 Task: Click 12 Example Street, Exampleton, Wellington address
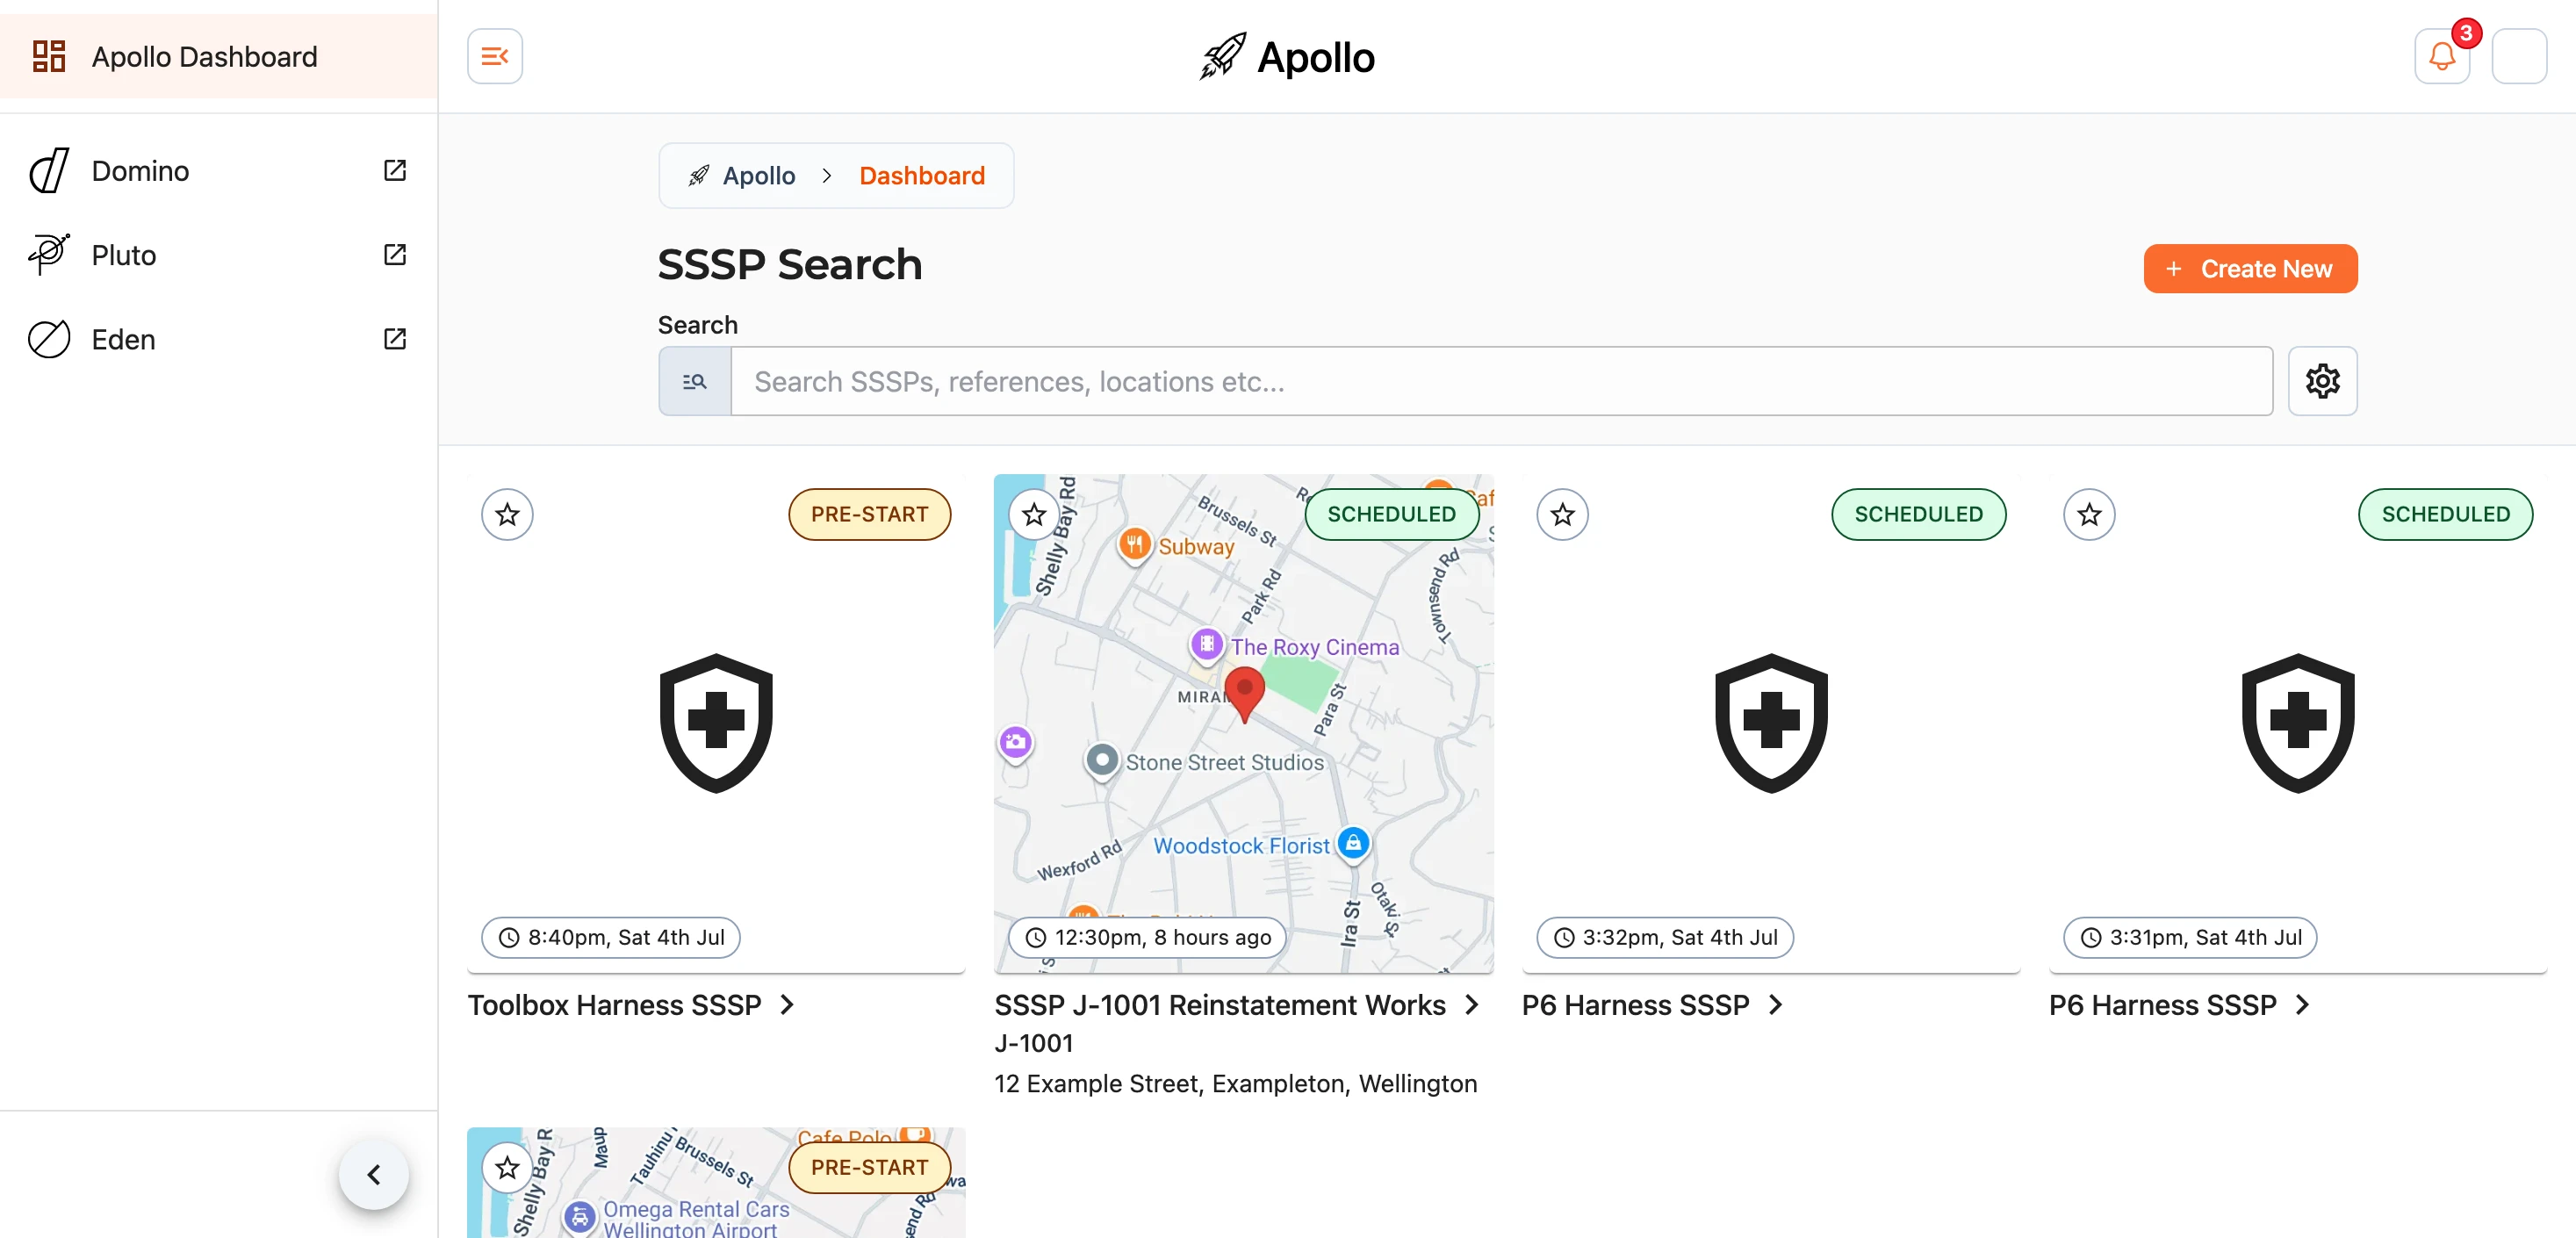(x=1235, y=1083)
